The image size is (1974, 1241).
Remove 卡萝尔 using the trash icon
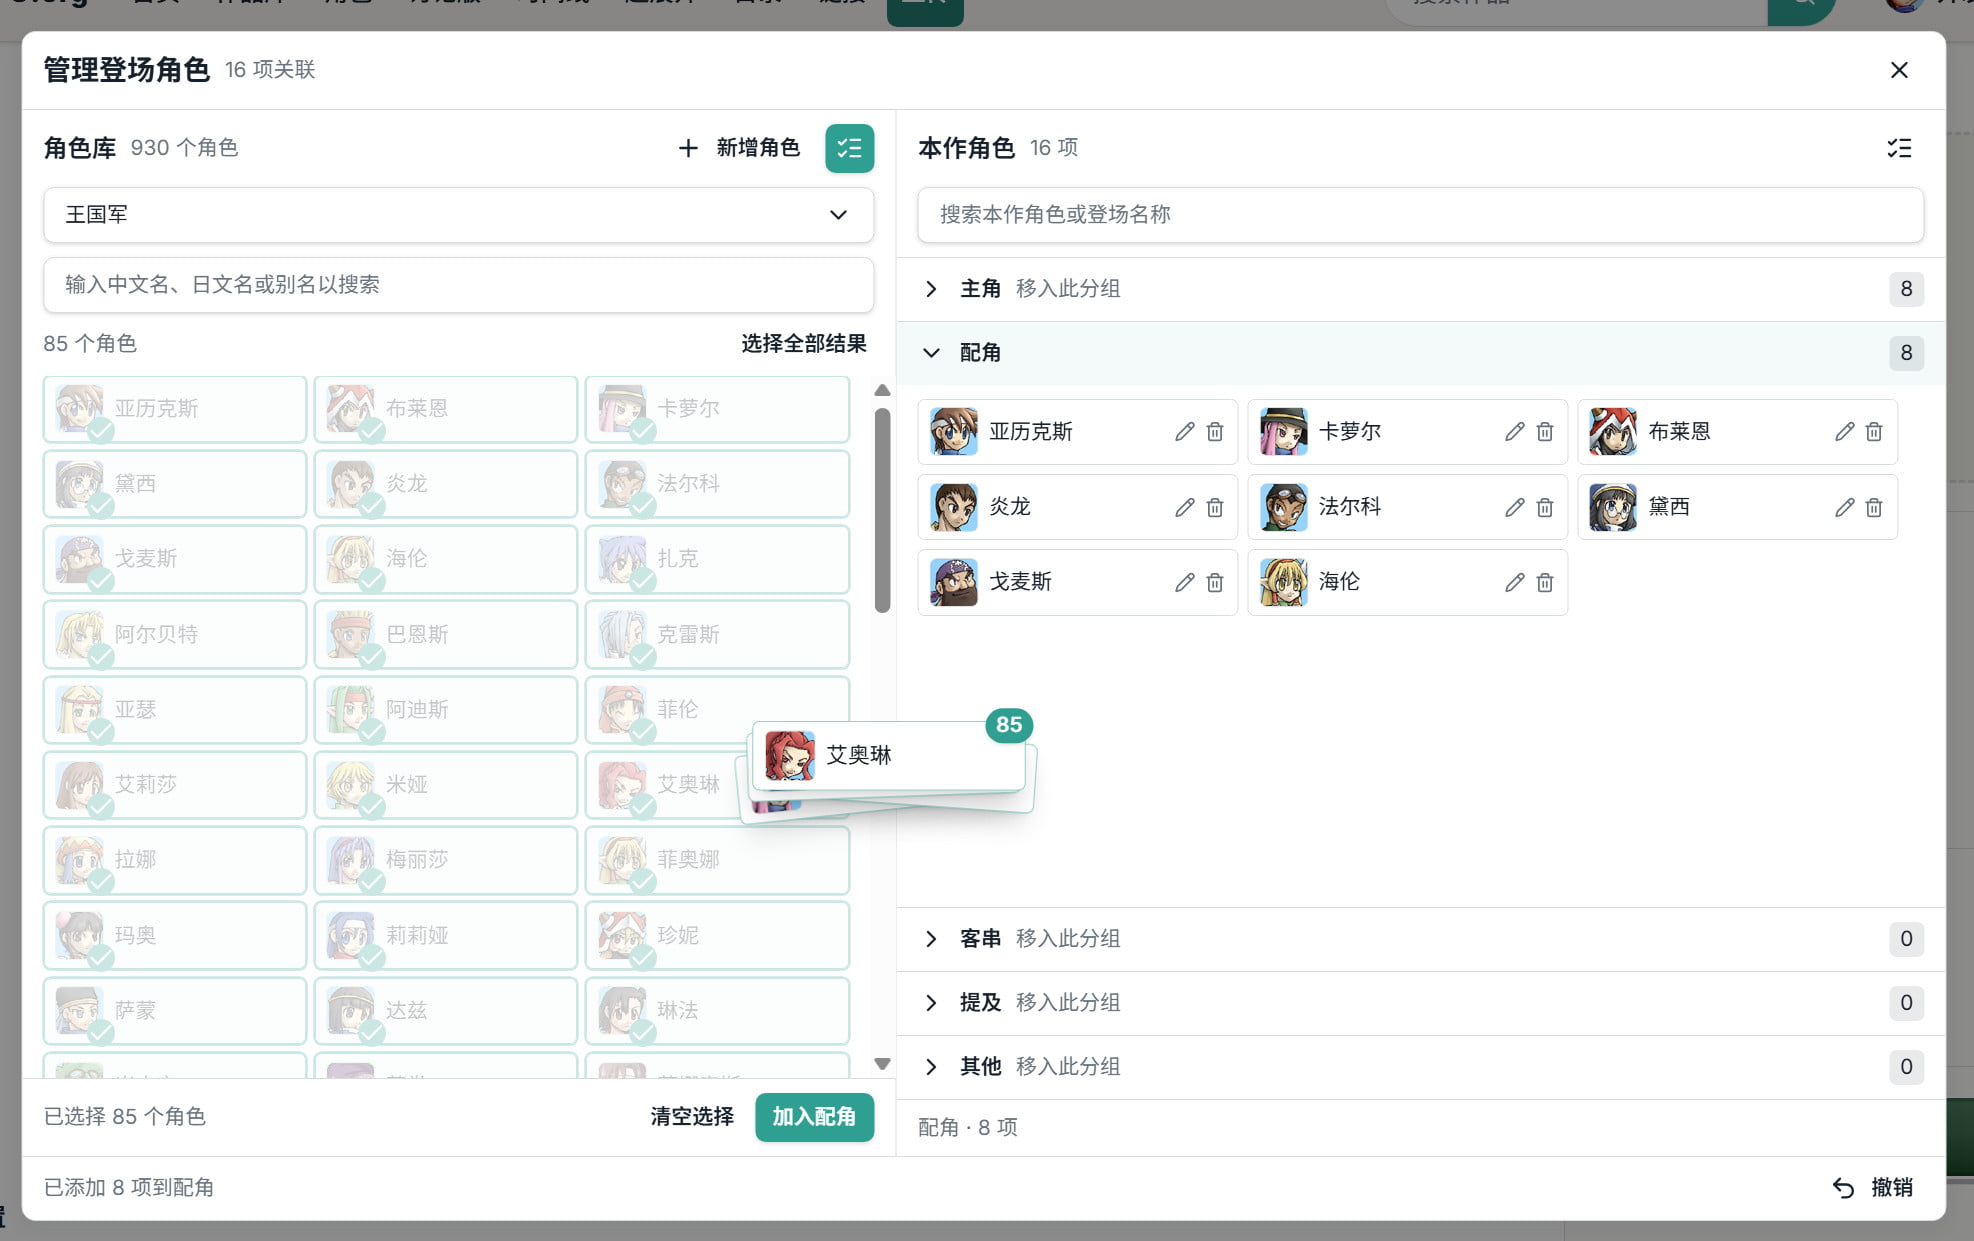click(x=1544, y=431)
